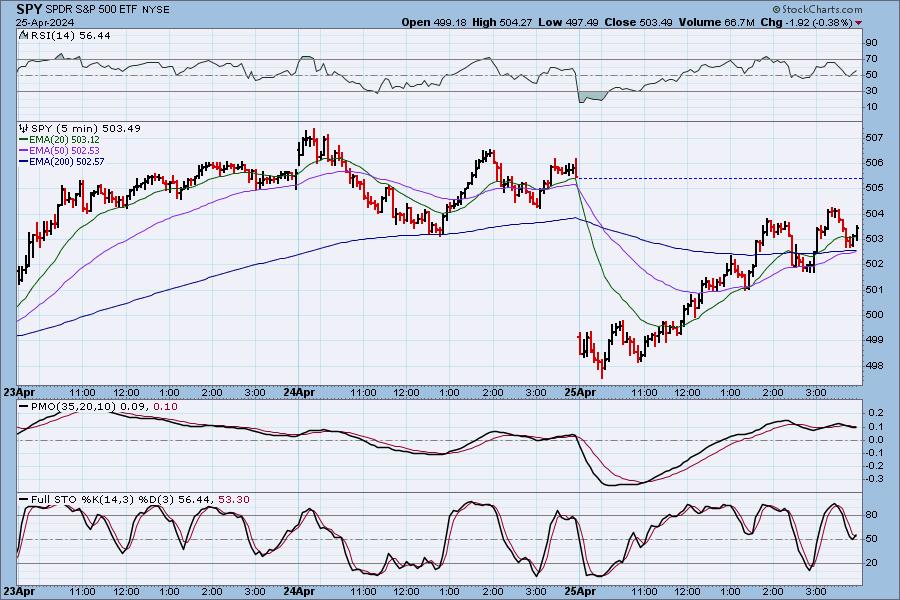The height and width of the screenshot is (600, 900).
Task: Click the SPDR S&P 500 ETF name
Action: pyautogui.click(x=92, y=10)
